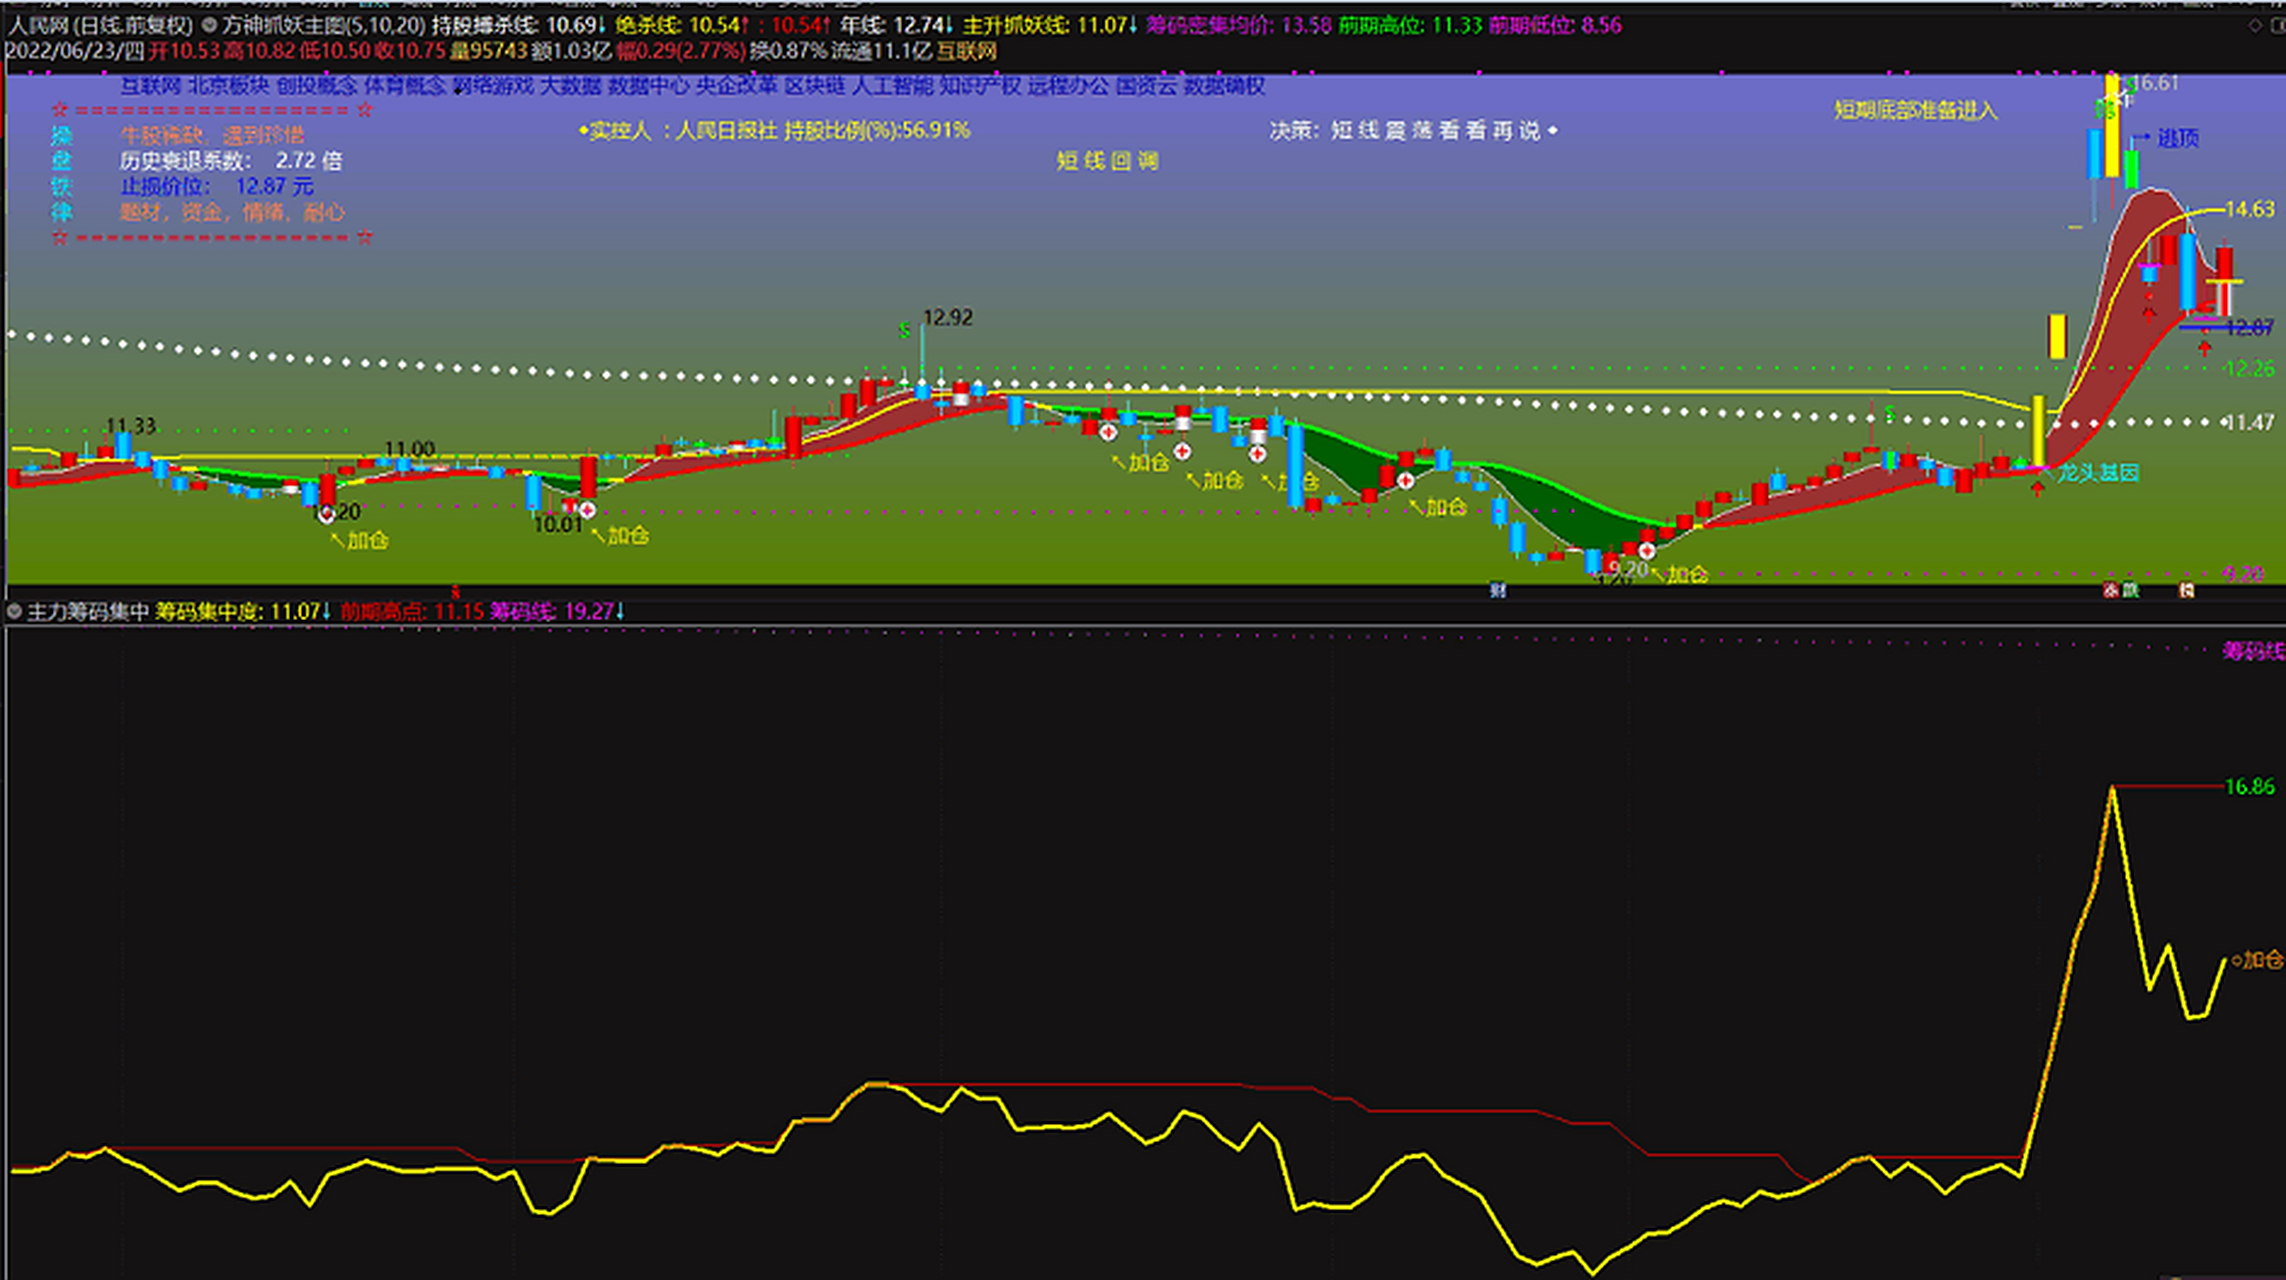Click the 大数据 concept tag
This screenshot has width=2286, height=1280.
570,86
